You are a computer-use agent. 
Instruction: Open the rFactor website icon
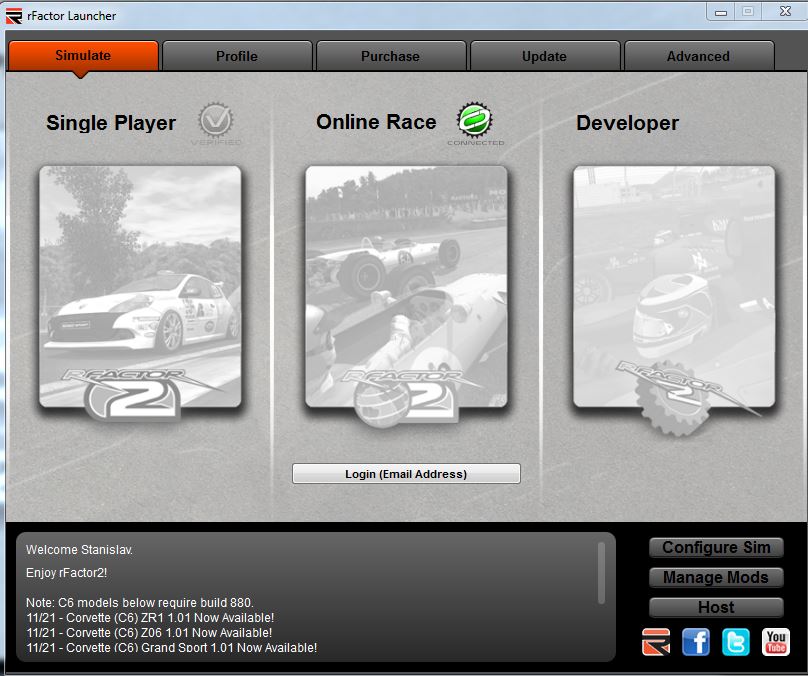point(656,642)
